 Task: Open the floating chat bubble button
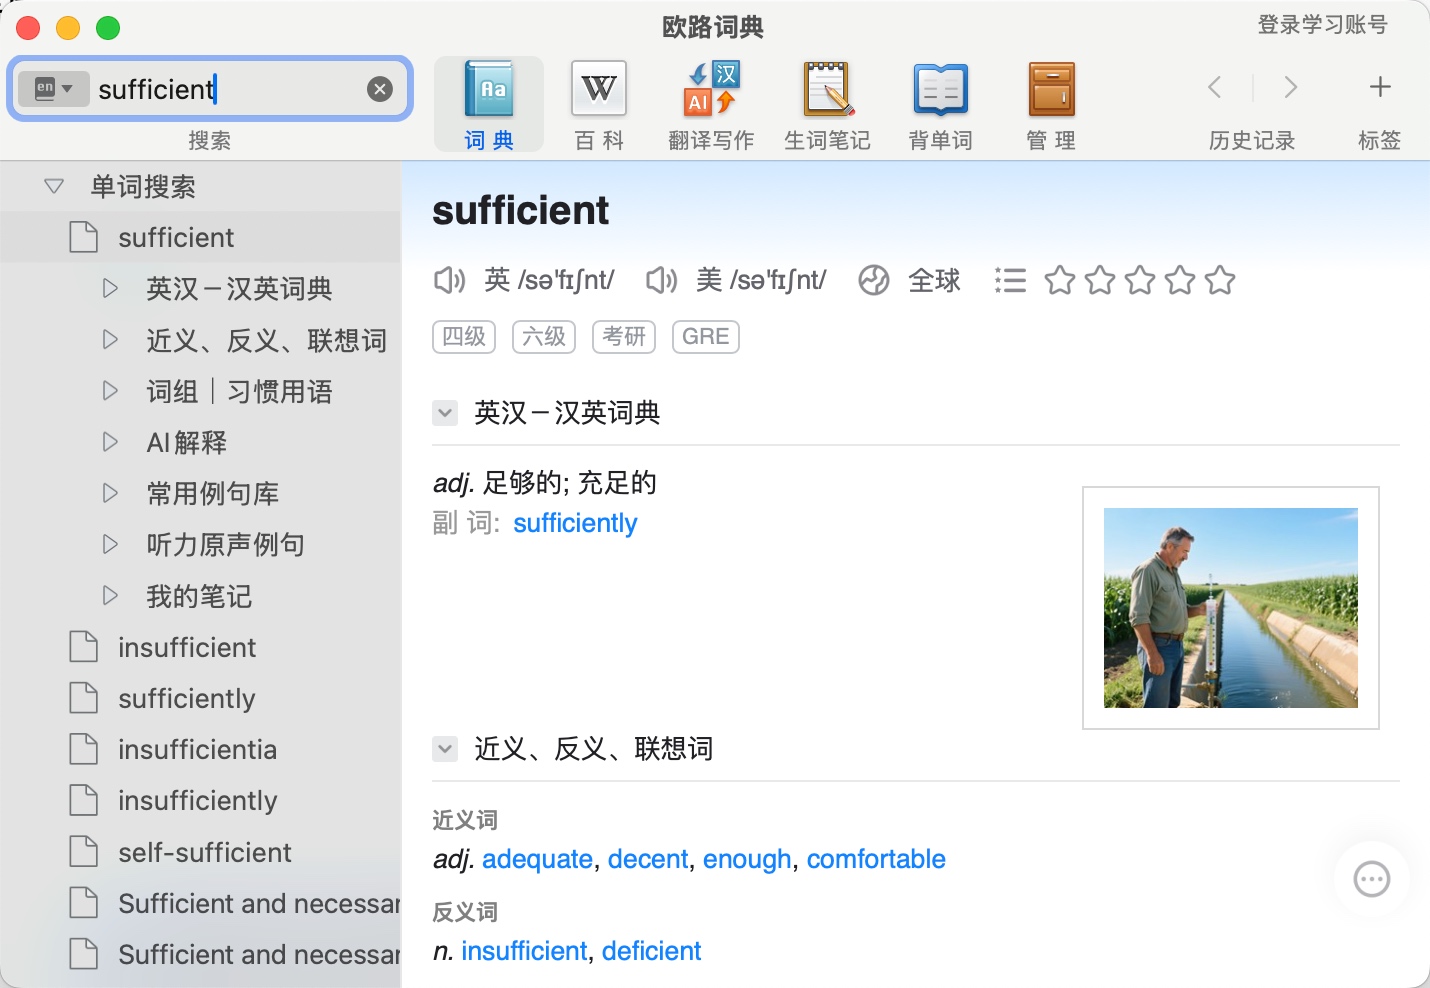[1371, 880]
